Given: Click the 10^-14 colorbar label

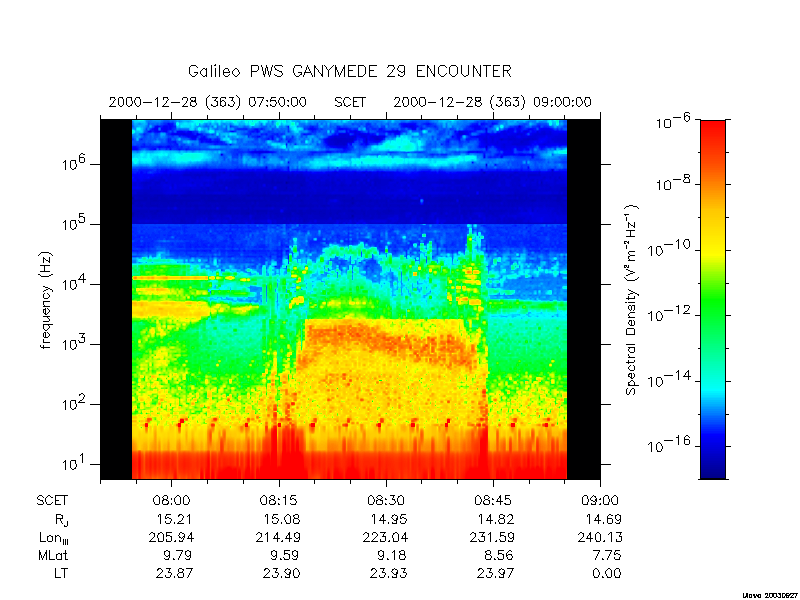Looking at the screenshot, I should pos(668,380).
